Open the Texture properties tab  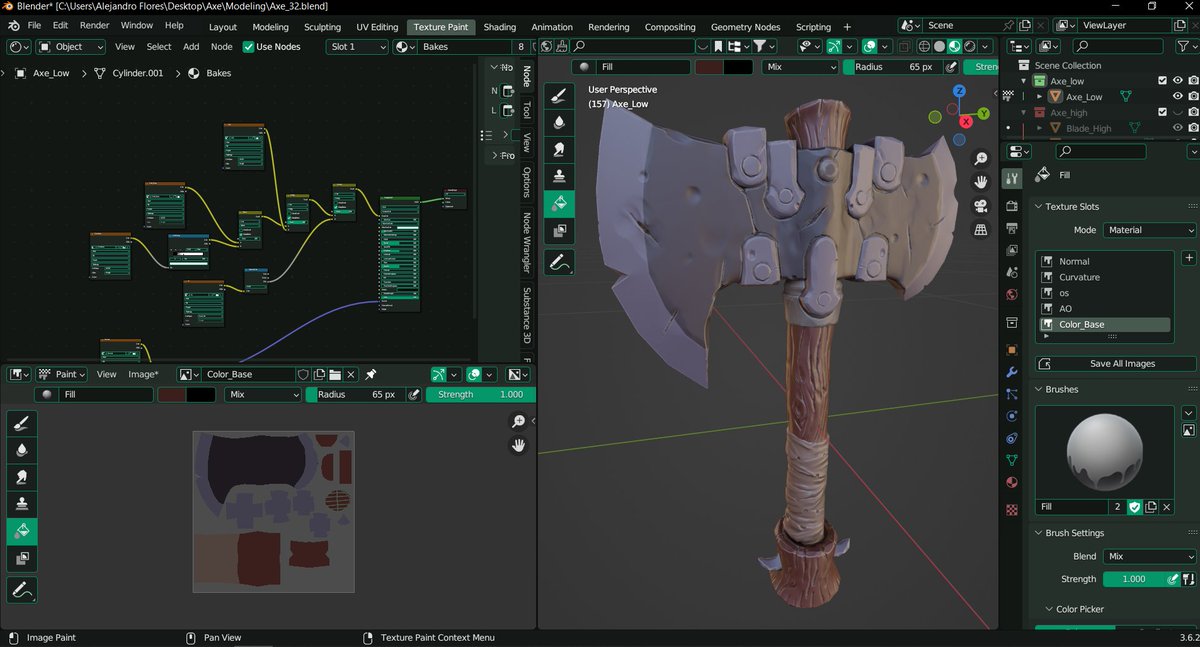click(x=1012, y=508)
